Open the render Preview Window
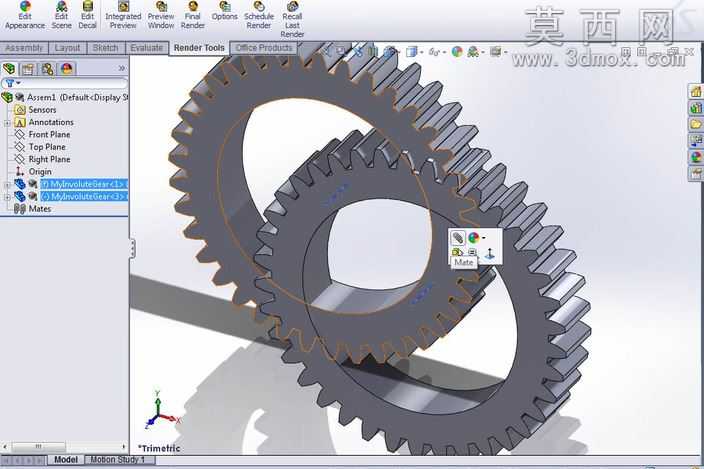704x469 pixels. (x=161, y=16)
